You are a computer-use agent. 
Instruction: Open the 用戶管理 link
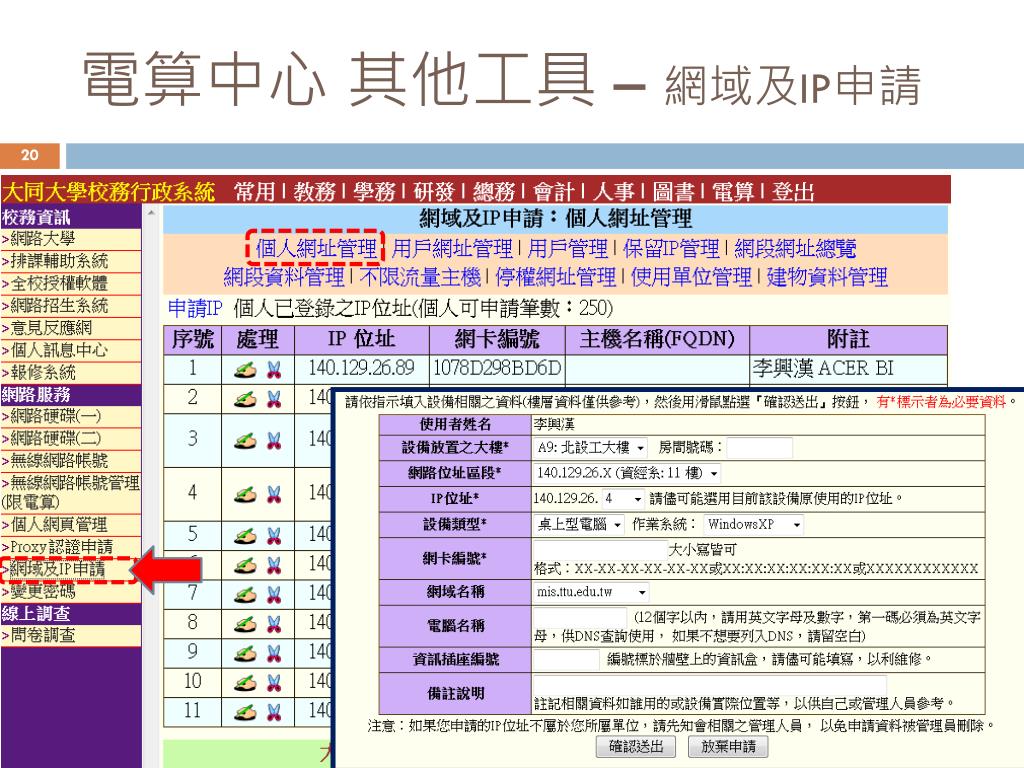(x=568, y=249)
